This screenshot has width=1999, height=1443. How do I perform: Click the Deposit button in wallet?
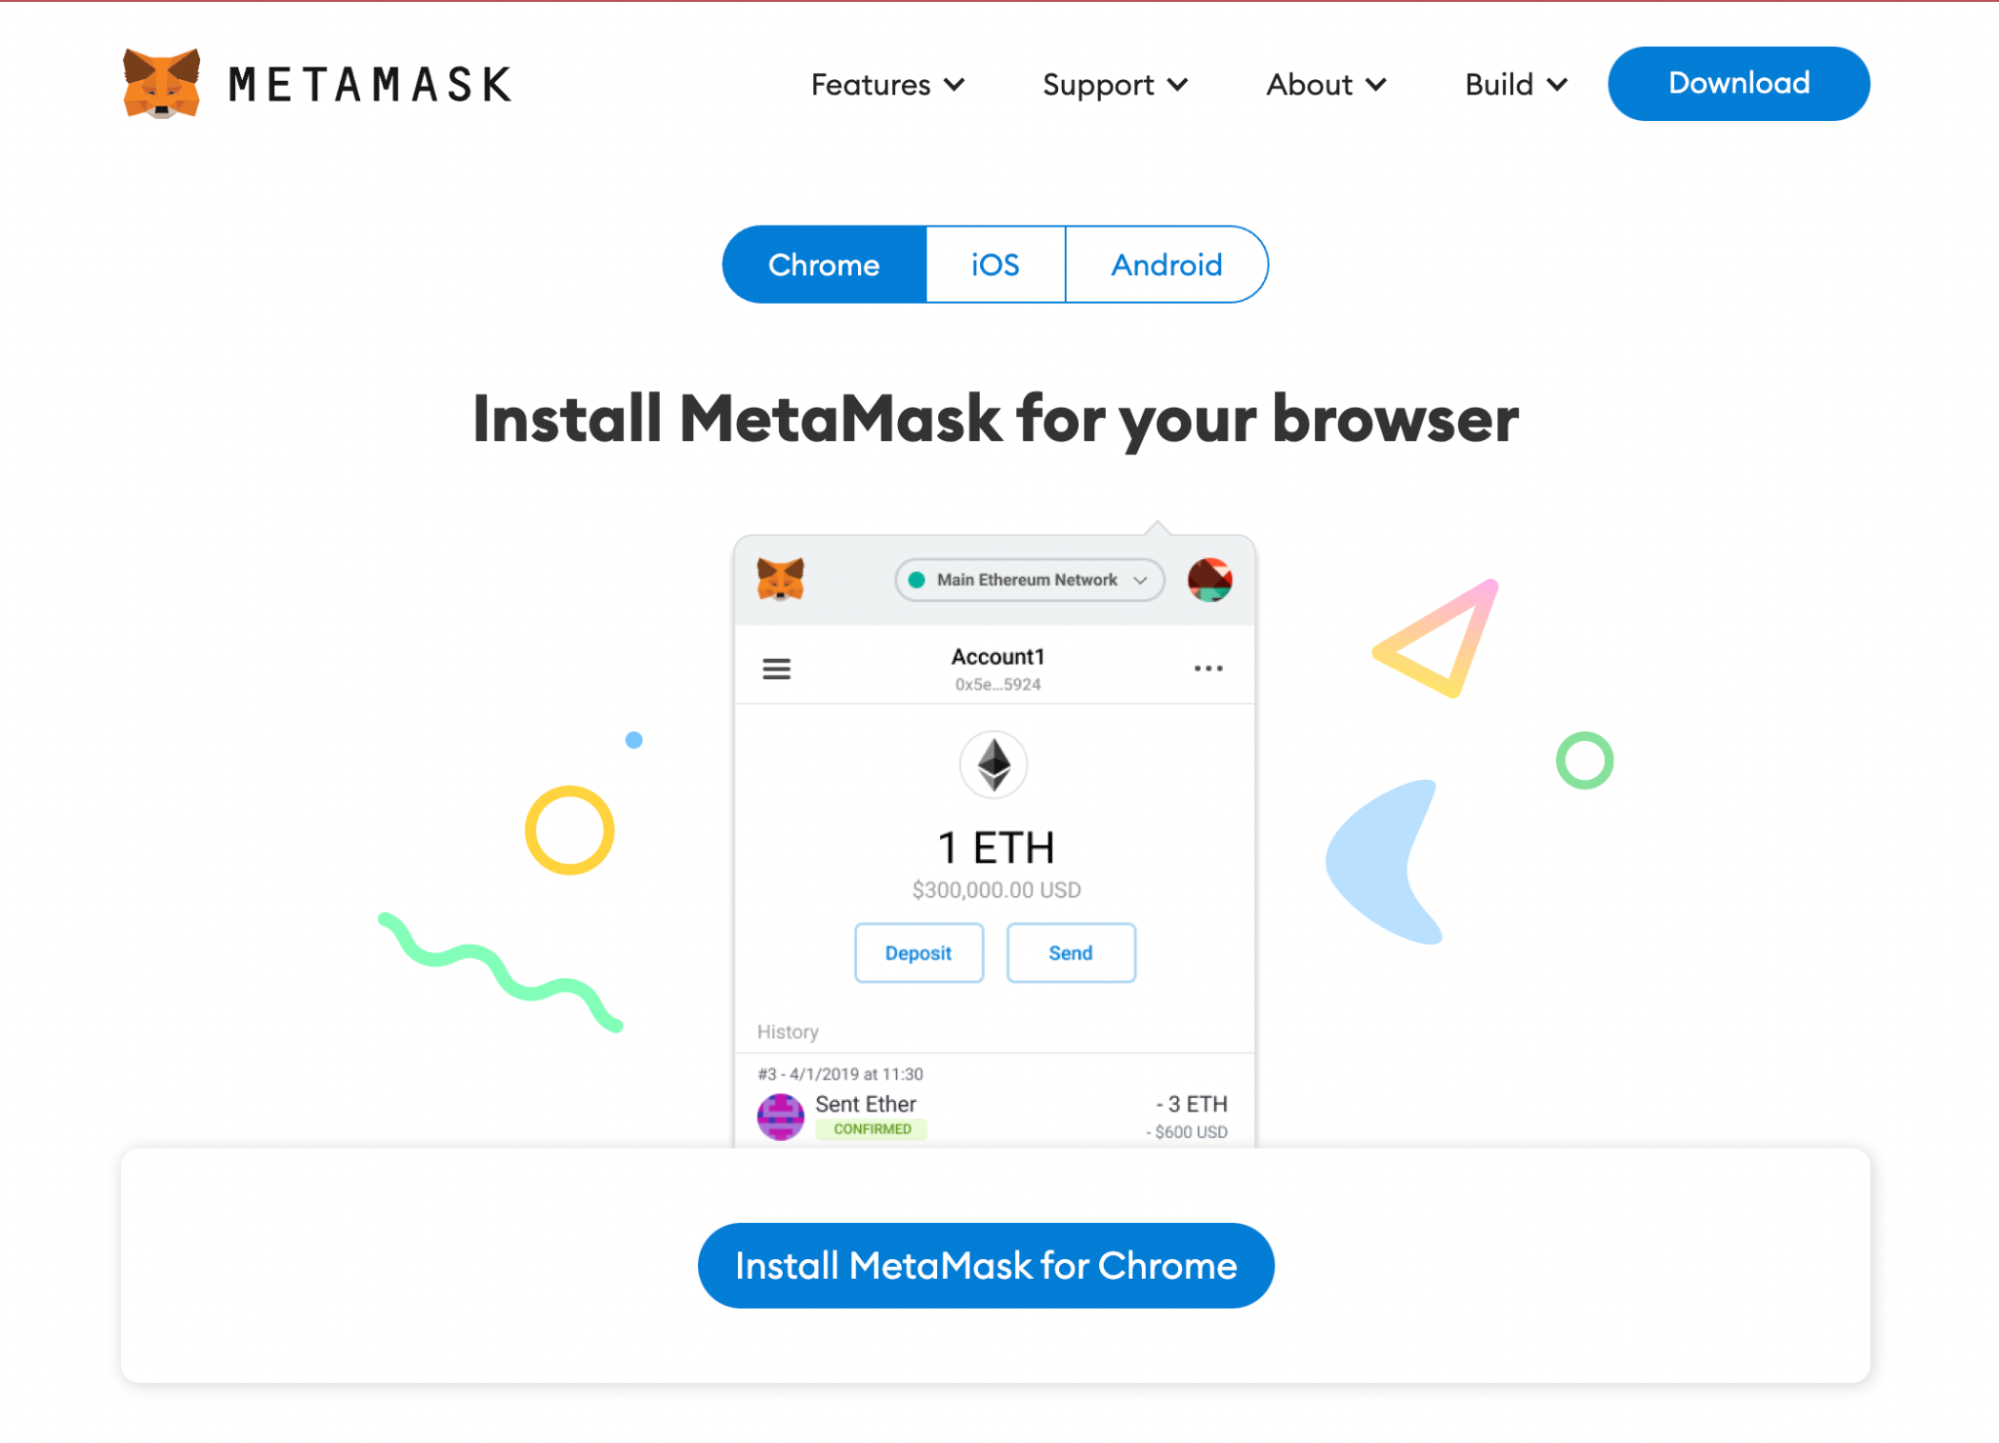click(919, 951)
